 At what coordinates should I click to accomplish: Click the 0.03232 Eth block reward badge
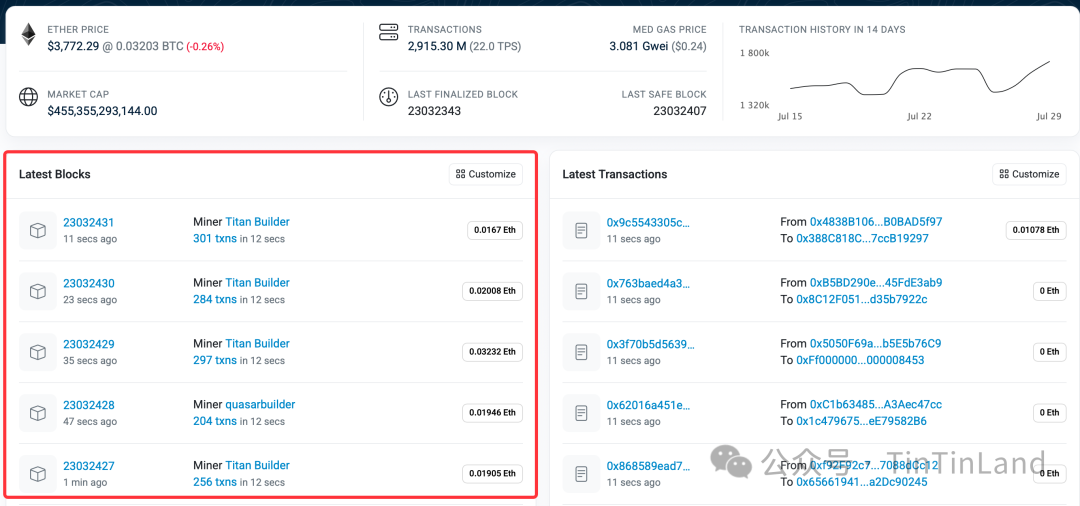(492, 352)
